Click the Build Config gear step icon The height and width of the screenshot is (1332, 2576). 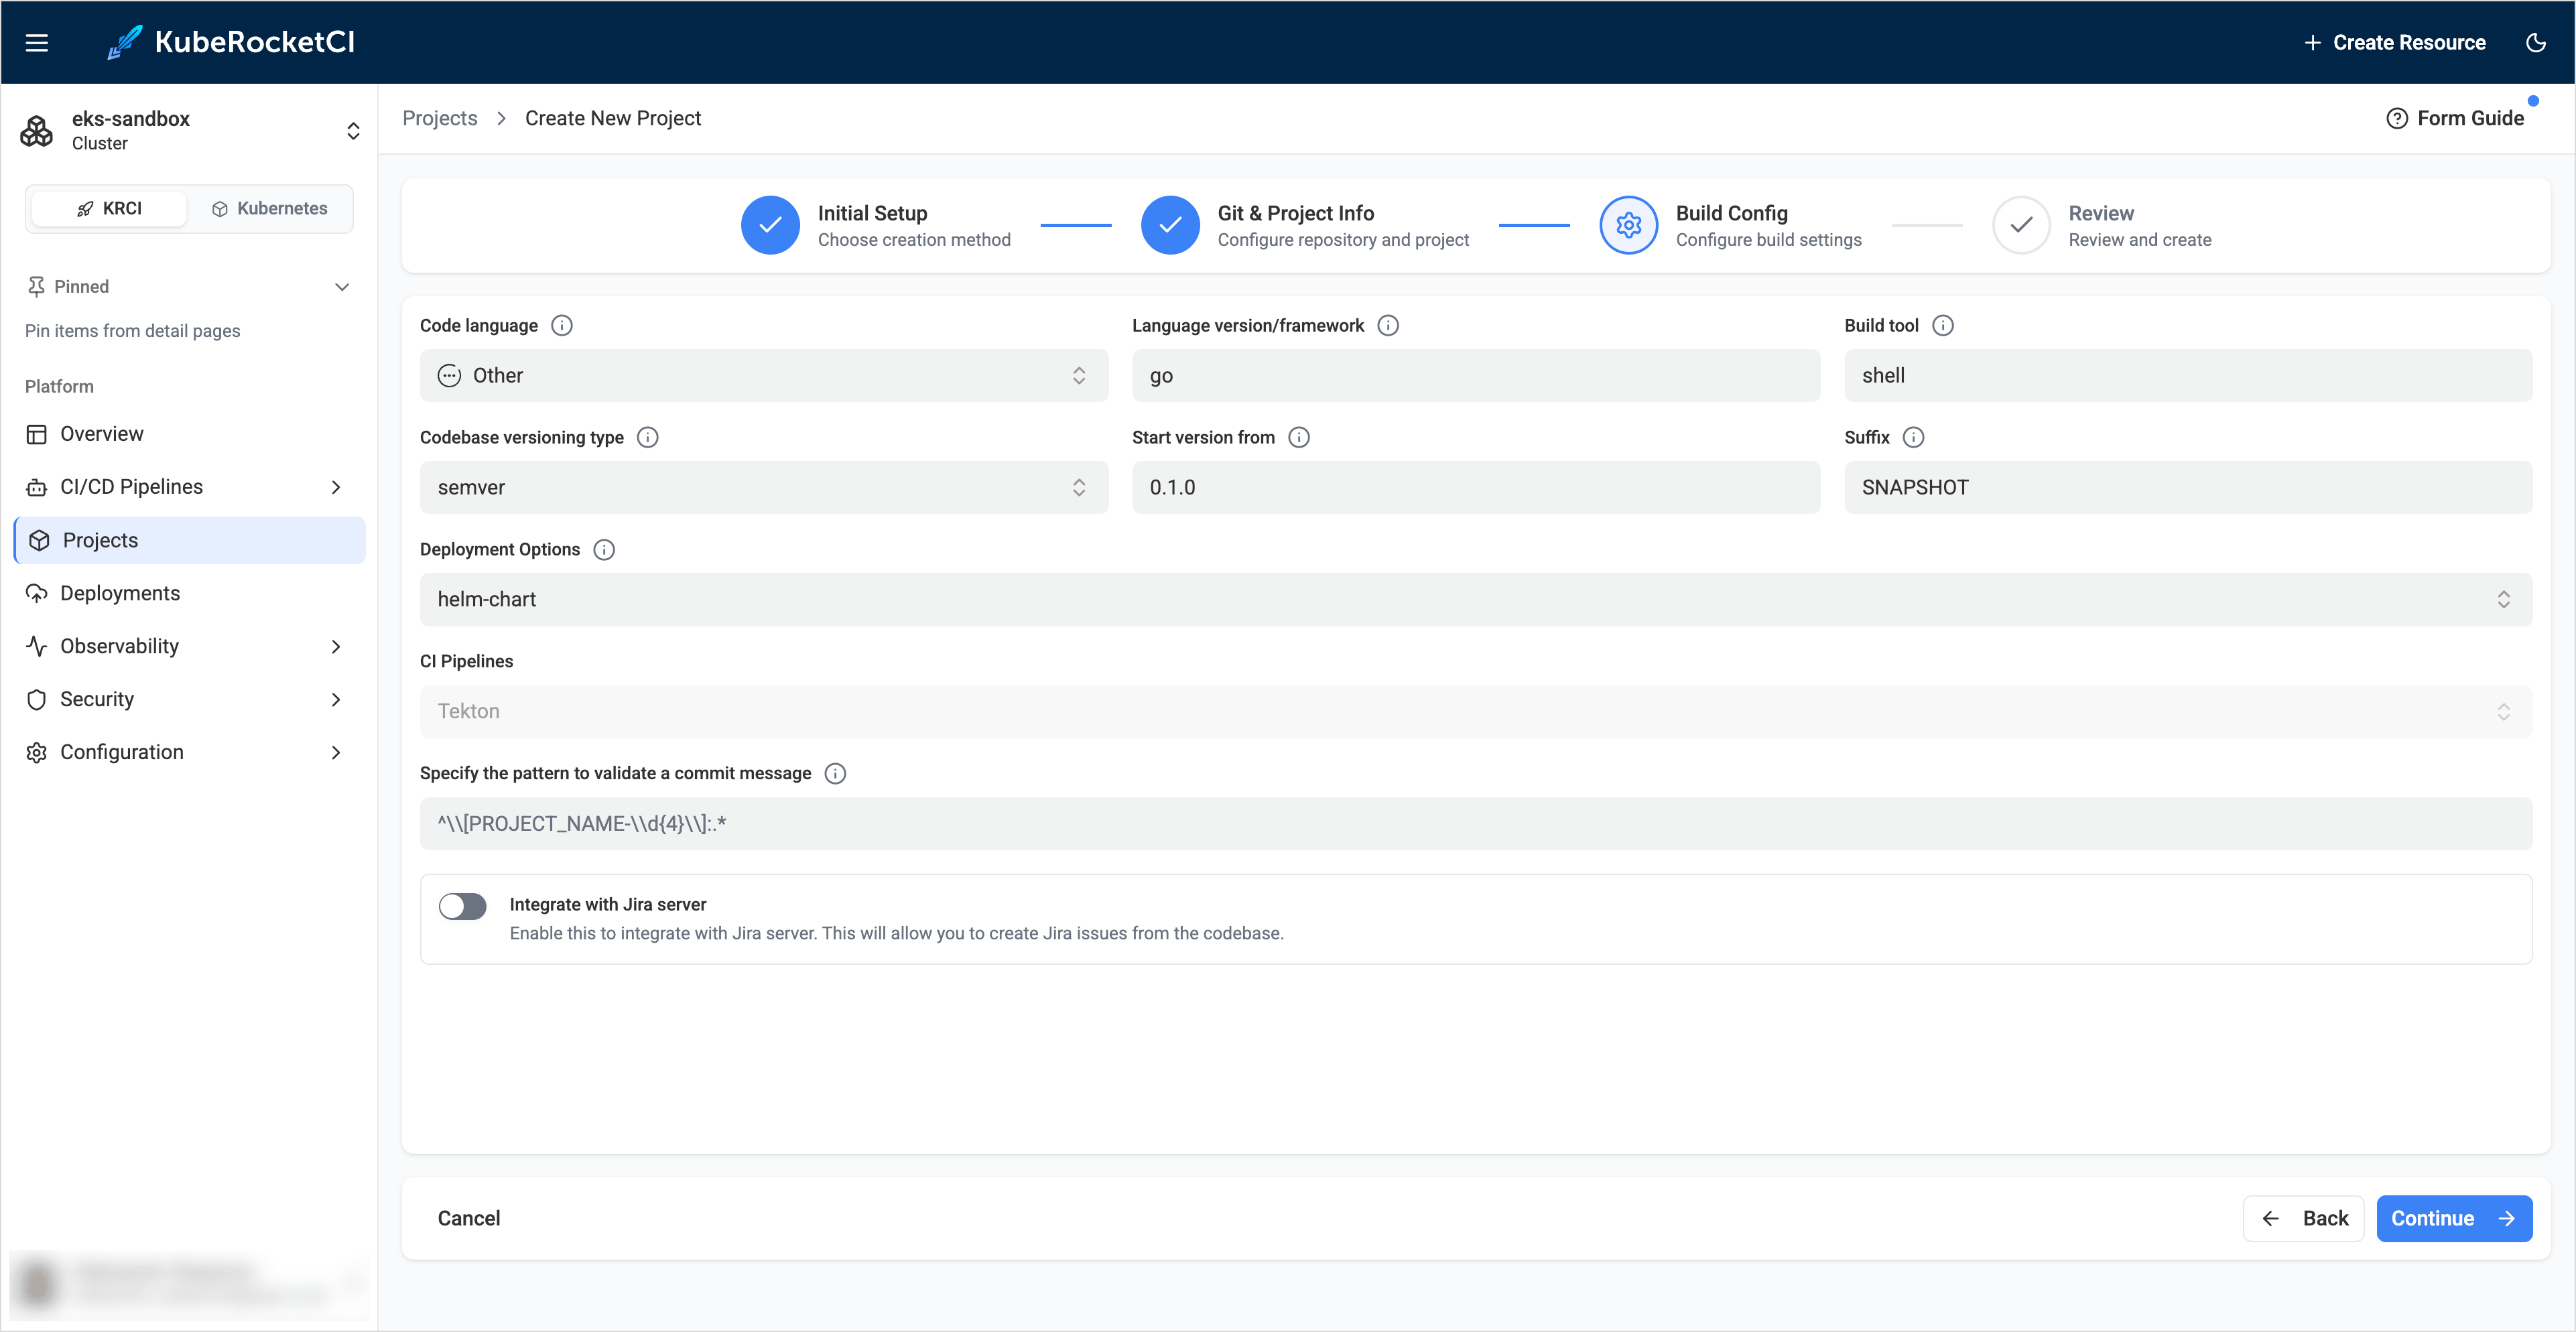[x=1629, y=225]
